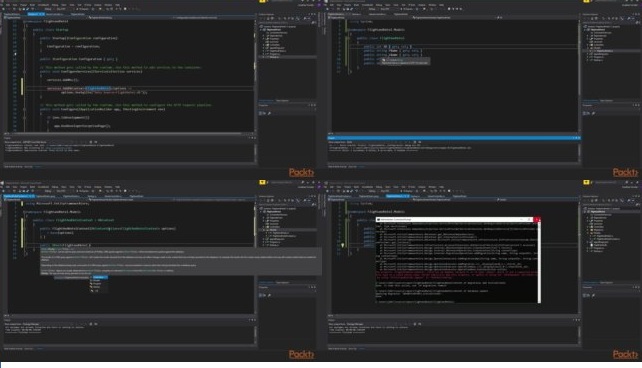Viewport: 642px width, 368px height.
Task: Select the highlighted folder in the IntelliSense window's Solution Explorer
Action: point(287,230)
